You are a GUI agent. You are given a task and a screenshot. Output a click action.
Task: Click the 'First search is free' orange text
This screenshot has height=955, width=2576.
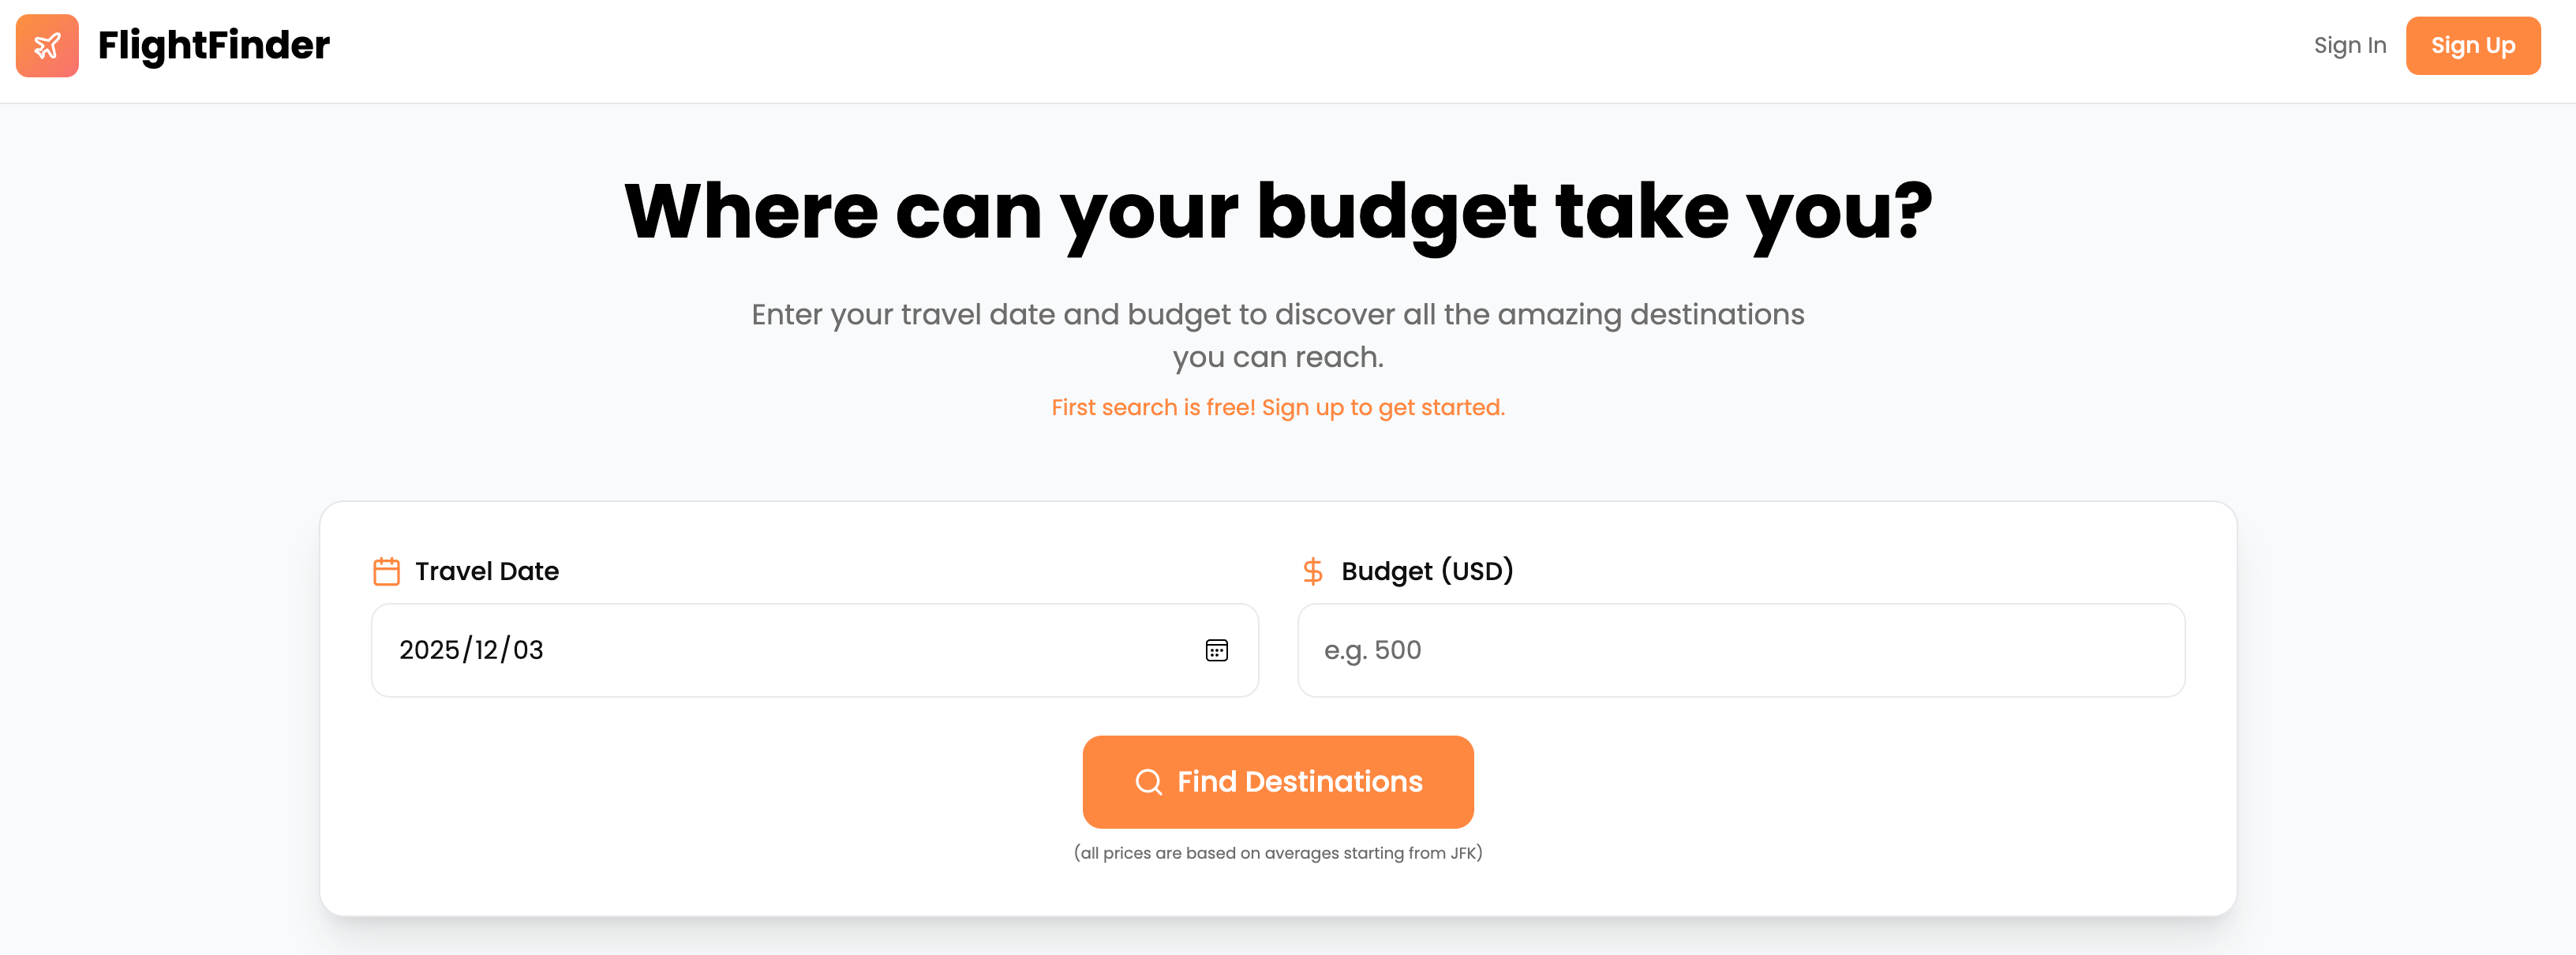click(1277, 407)
